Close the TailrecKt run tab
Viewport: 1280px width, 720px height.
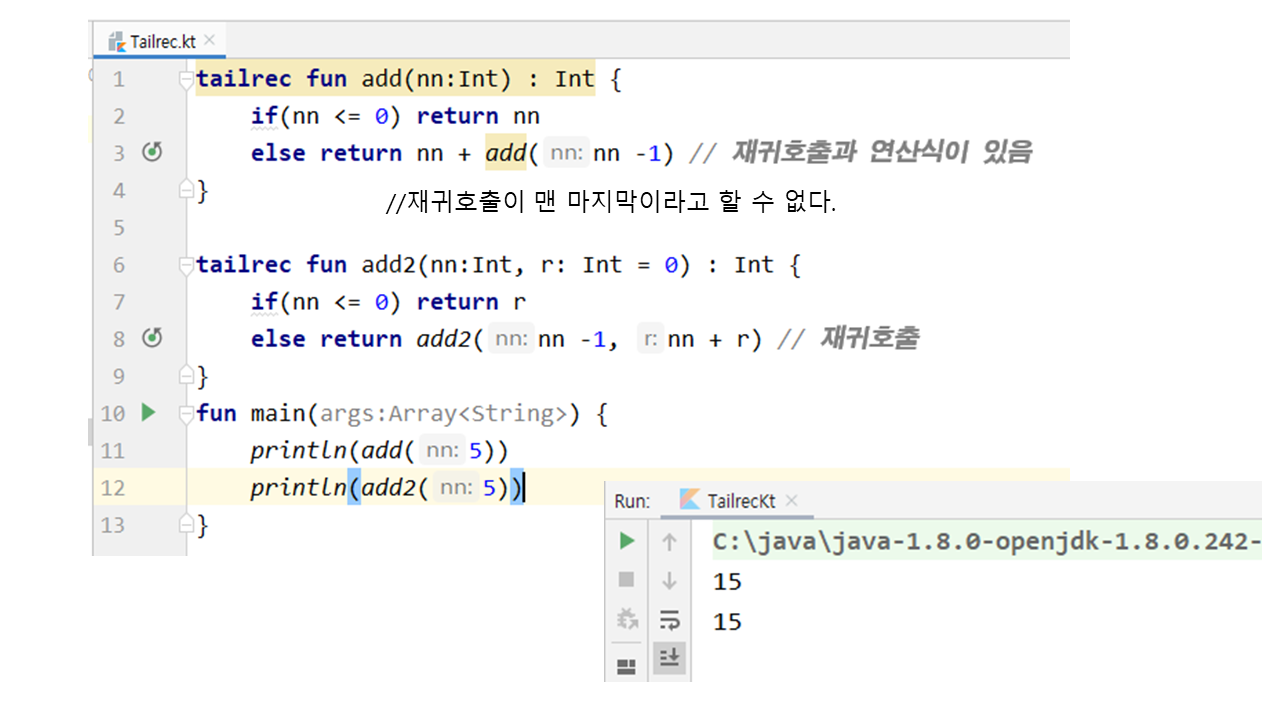pyautogui.click(x=792, y=500)
